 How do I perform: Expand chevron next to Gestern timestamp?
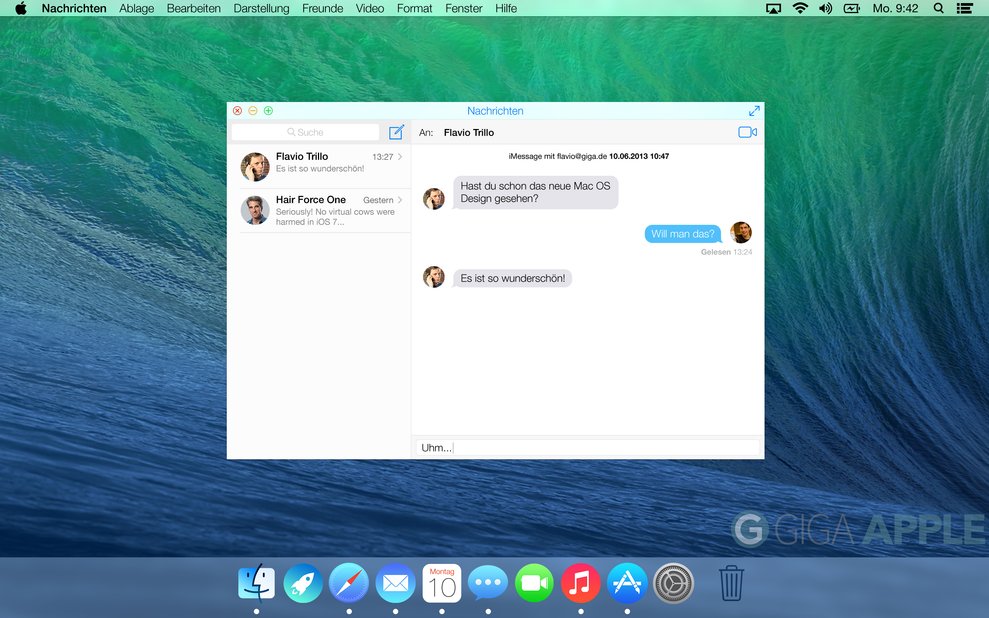(x=400, y=200)
